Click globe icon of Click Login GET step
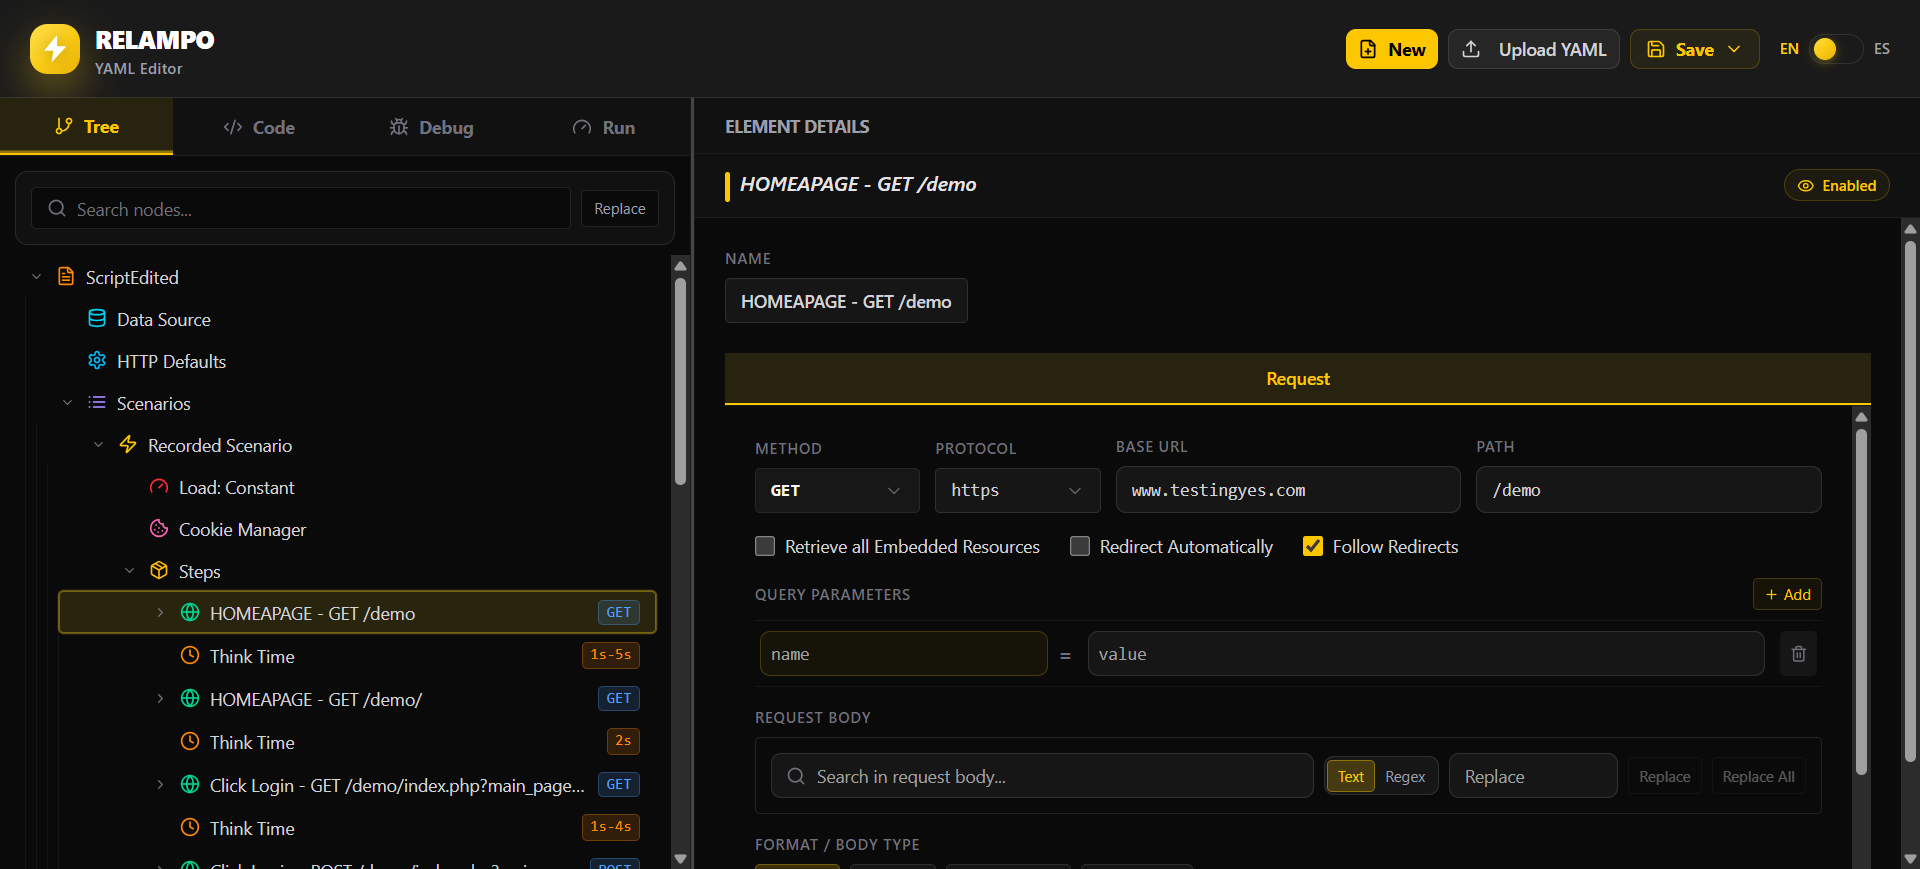 (190, 785)
